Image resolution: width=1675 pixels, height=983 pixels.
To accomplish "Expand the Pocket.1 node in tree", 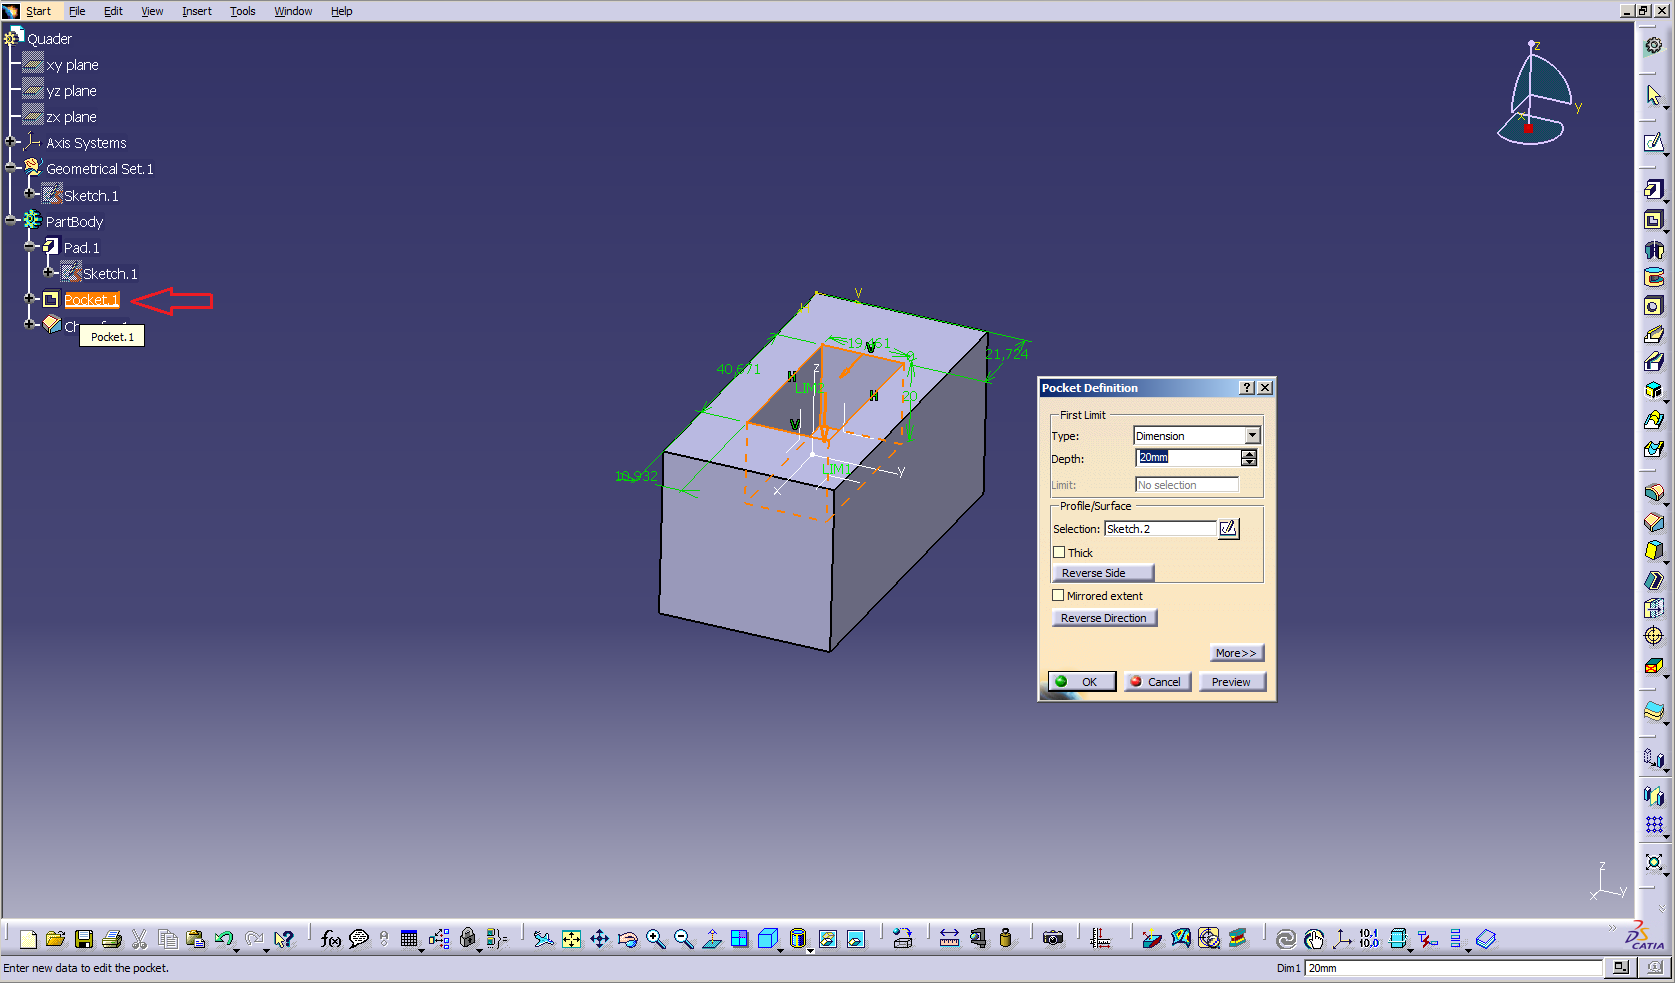I will 30,299.
